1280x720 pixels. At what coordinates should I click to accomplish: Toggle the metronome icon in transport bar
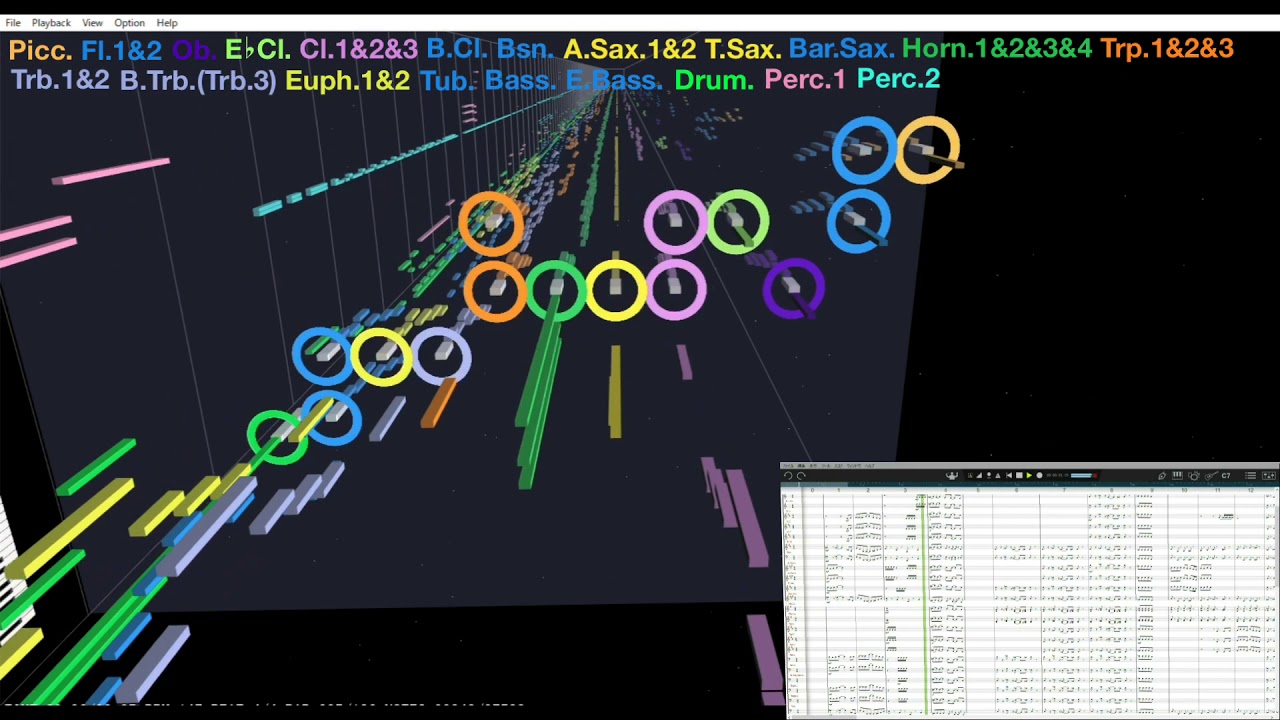[998, 476]
